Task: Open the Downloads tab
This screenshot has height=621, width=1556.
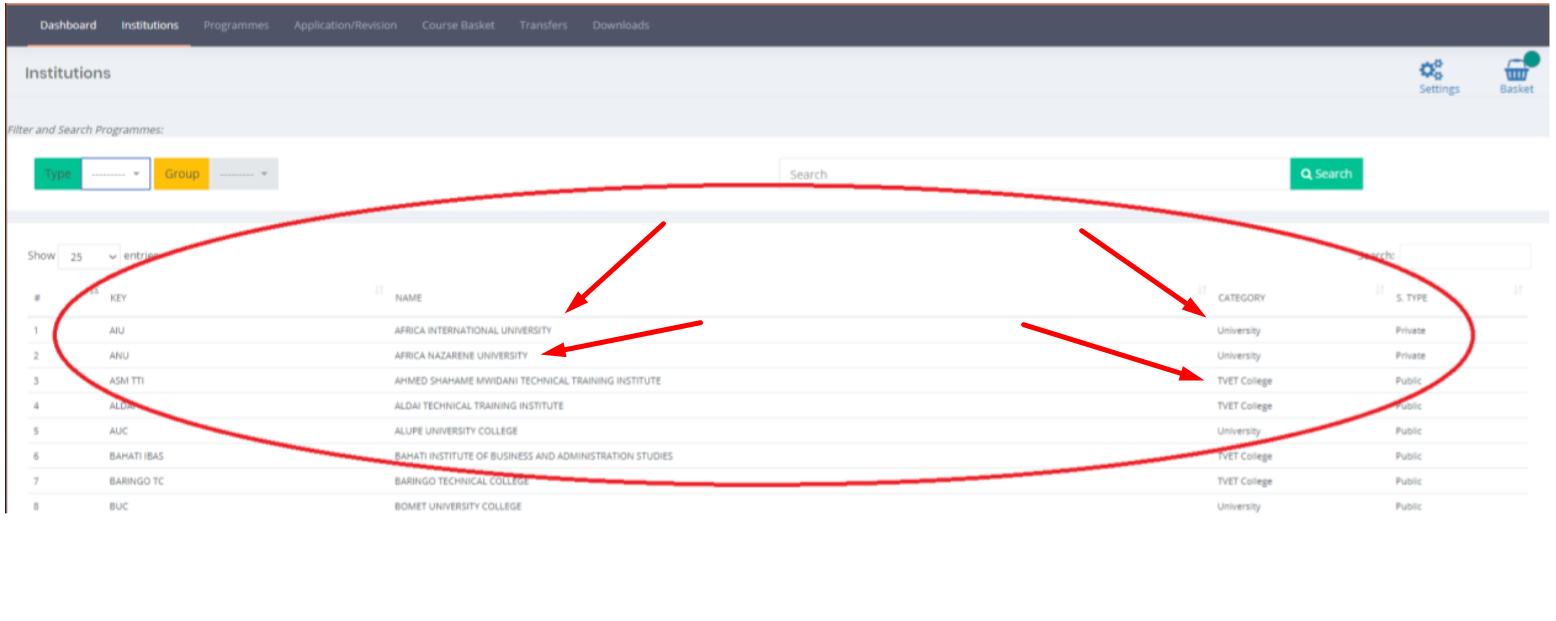Action: point(620,25)
